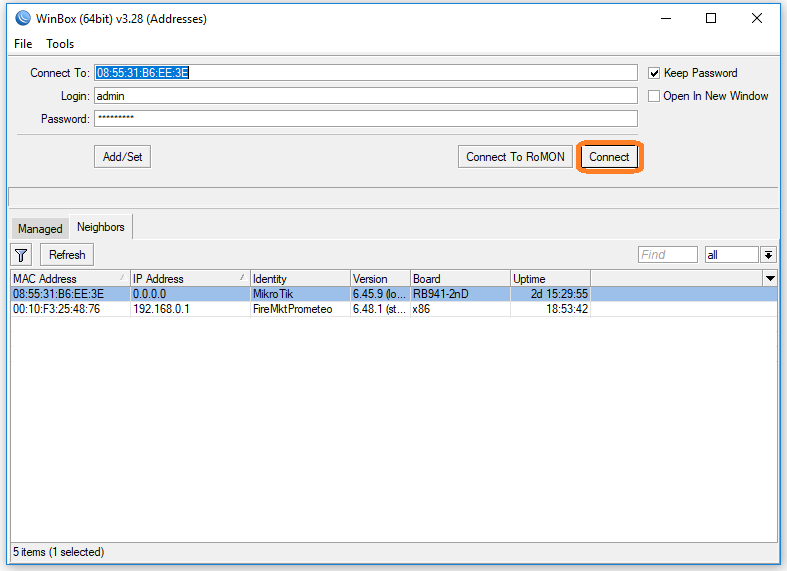
Task: Focus the Login input field
Action: 365,96
